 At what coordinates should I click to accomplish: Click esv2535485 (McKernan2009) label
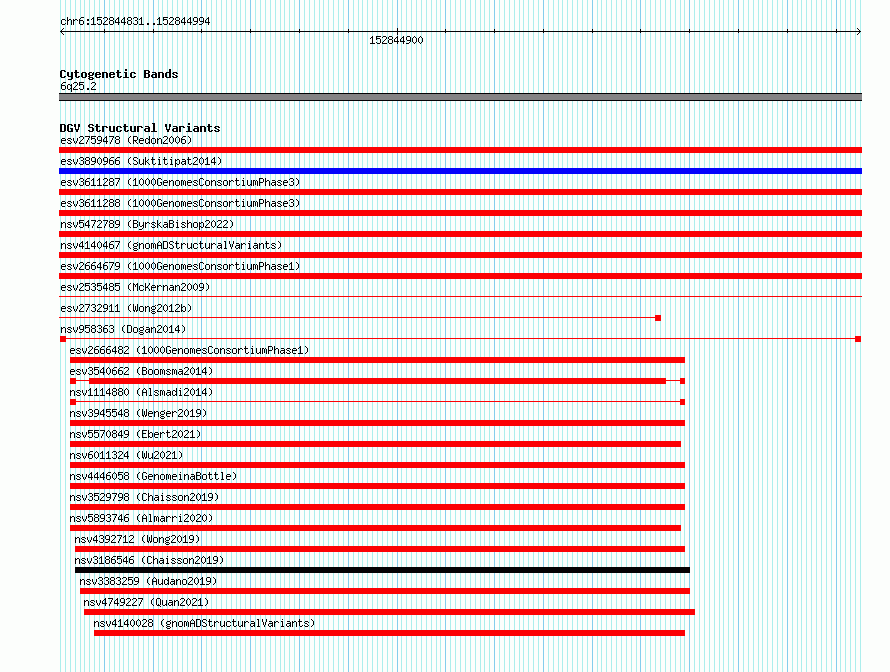tap(135, 287)
